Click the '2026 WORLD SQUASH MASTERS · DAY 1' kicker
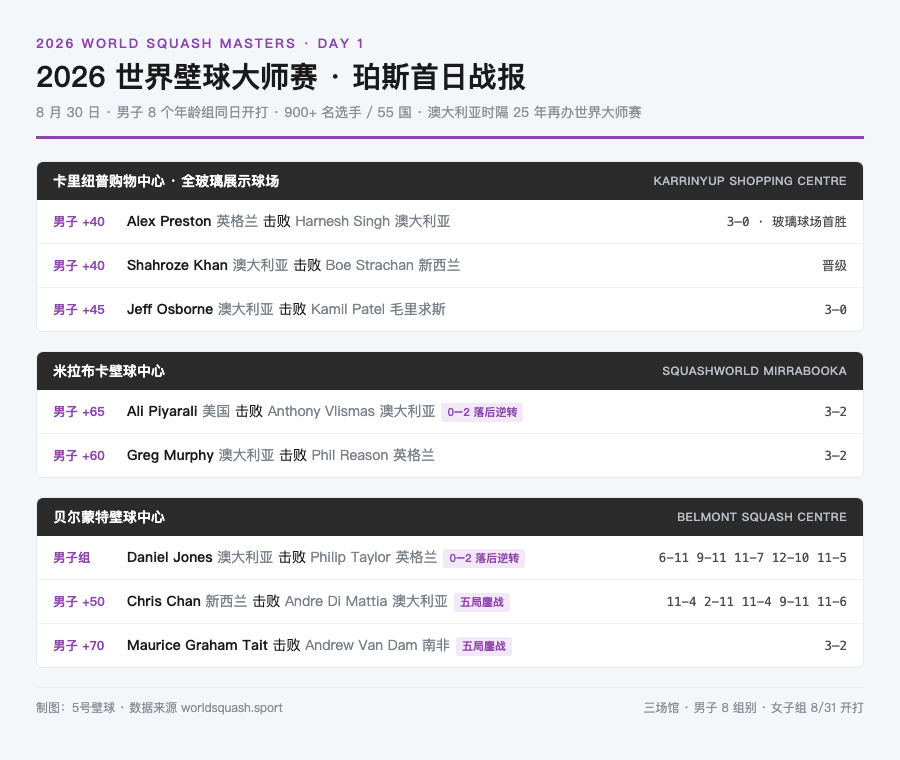 (x=200, y=44)
